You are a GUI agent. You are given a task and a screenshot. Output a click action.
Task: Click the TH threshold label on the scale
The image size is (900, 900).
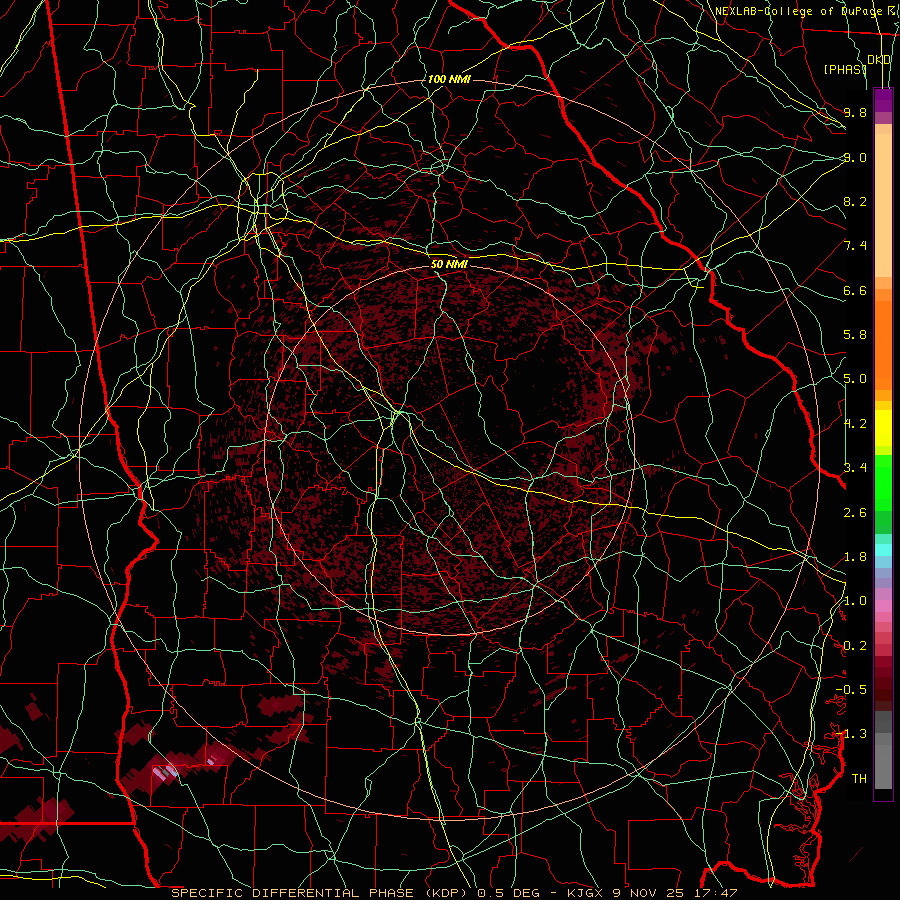859,779
